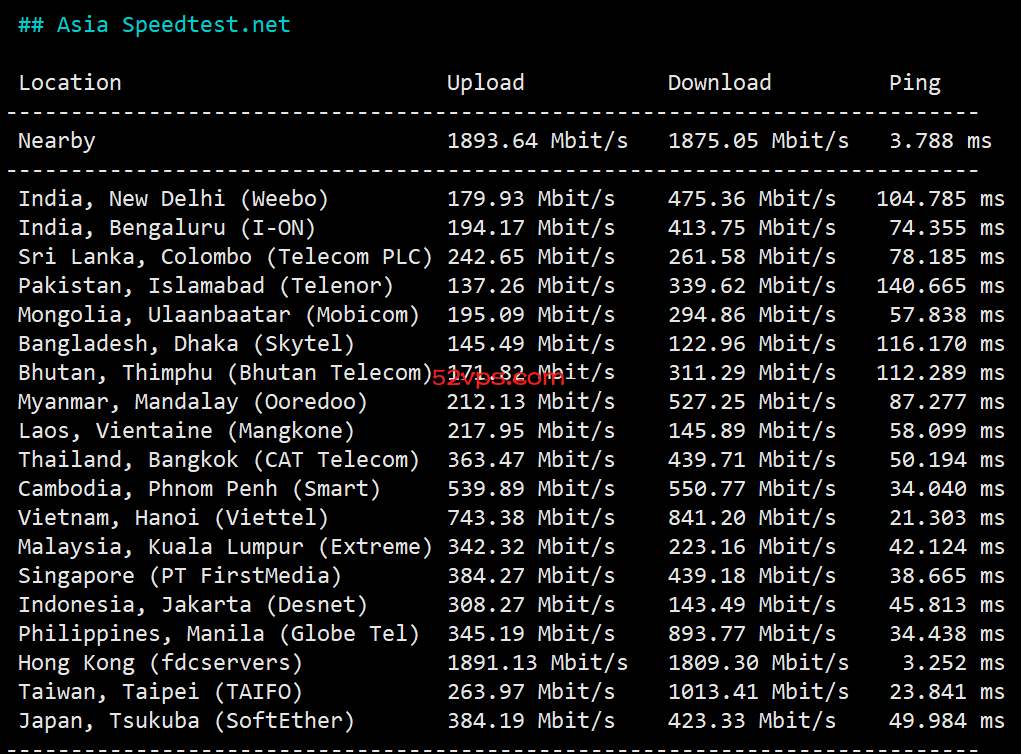Click the 'Download' column header
1021x754 pixels.
click(720, 83)
